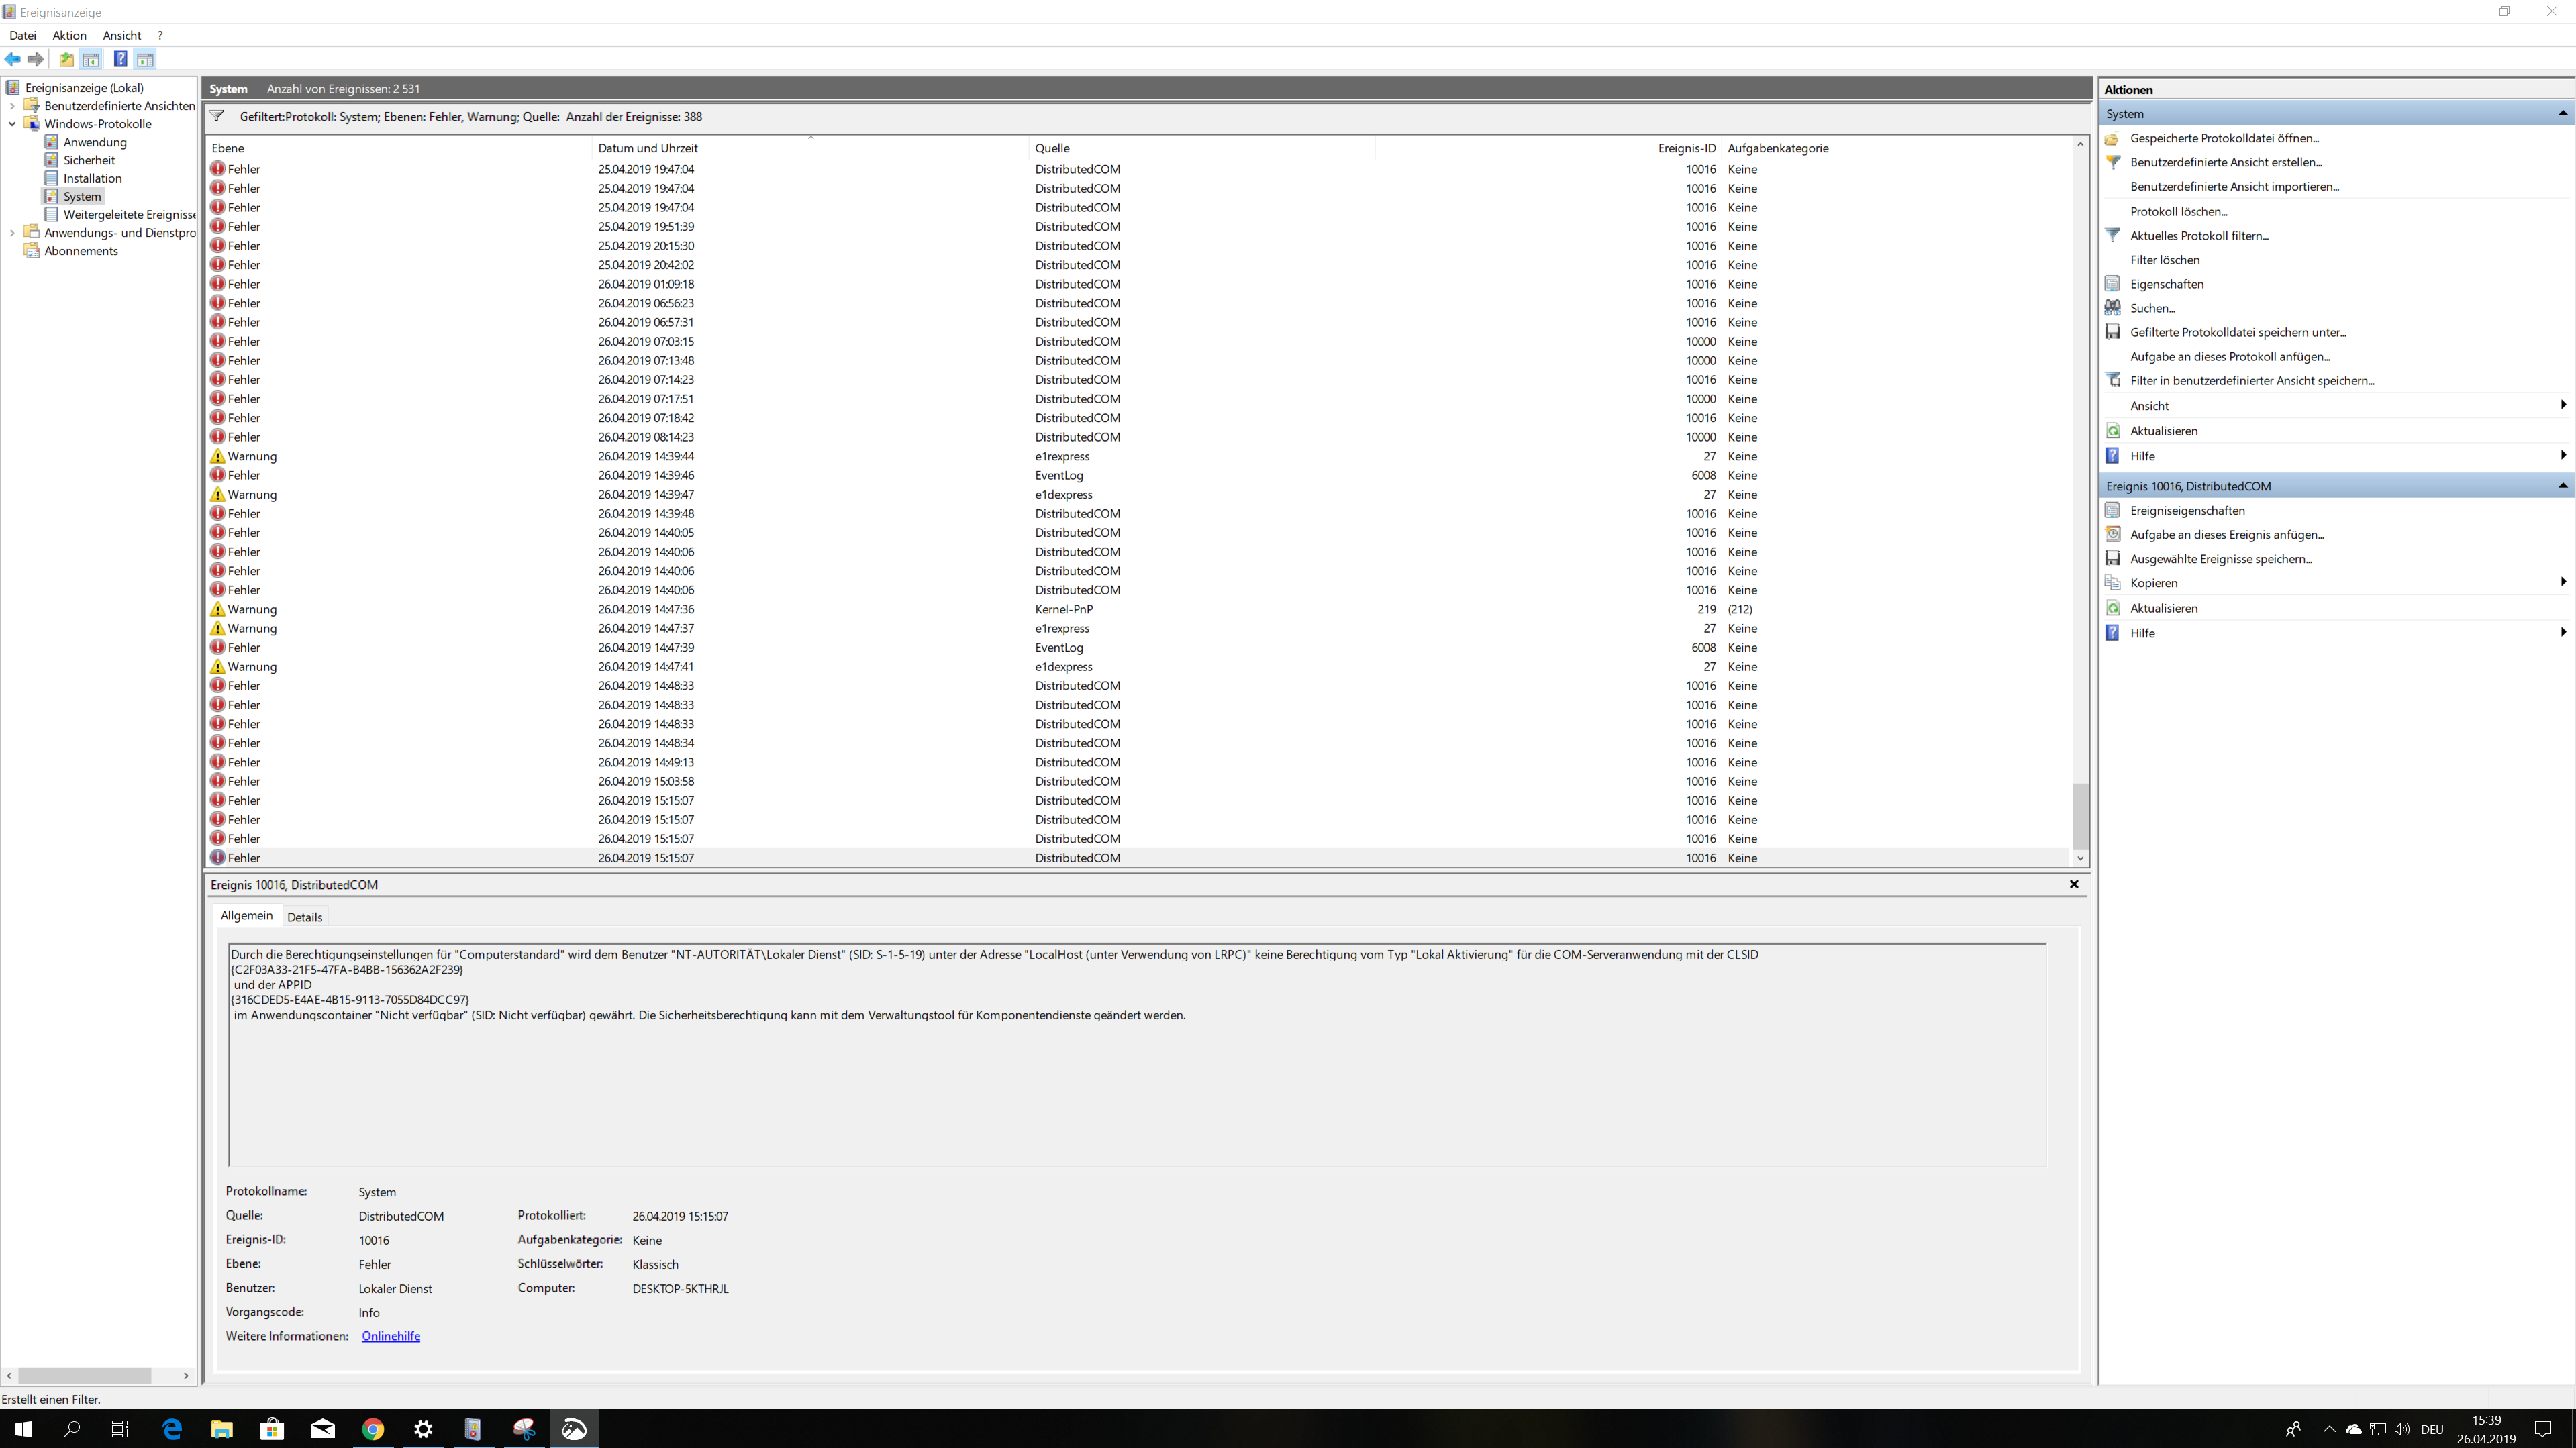2576x1448 pixels.
Task: Click the back arrow toolbar icon
Action: pyautogui.click(x=13, y=59)
